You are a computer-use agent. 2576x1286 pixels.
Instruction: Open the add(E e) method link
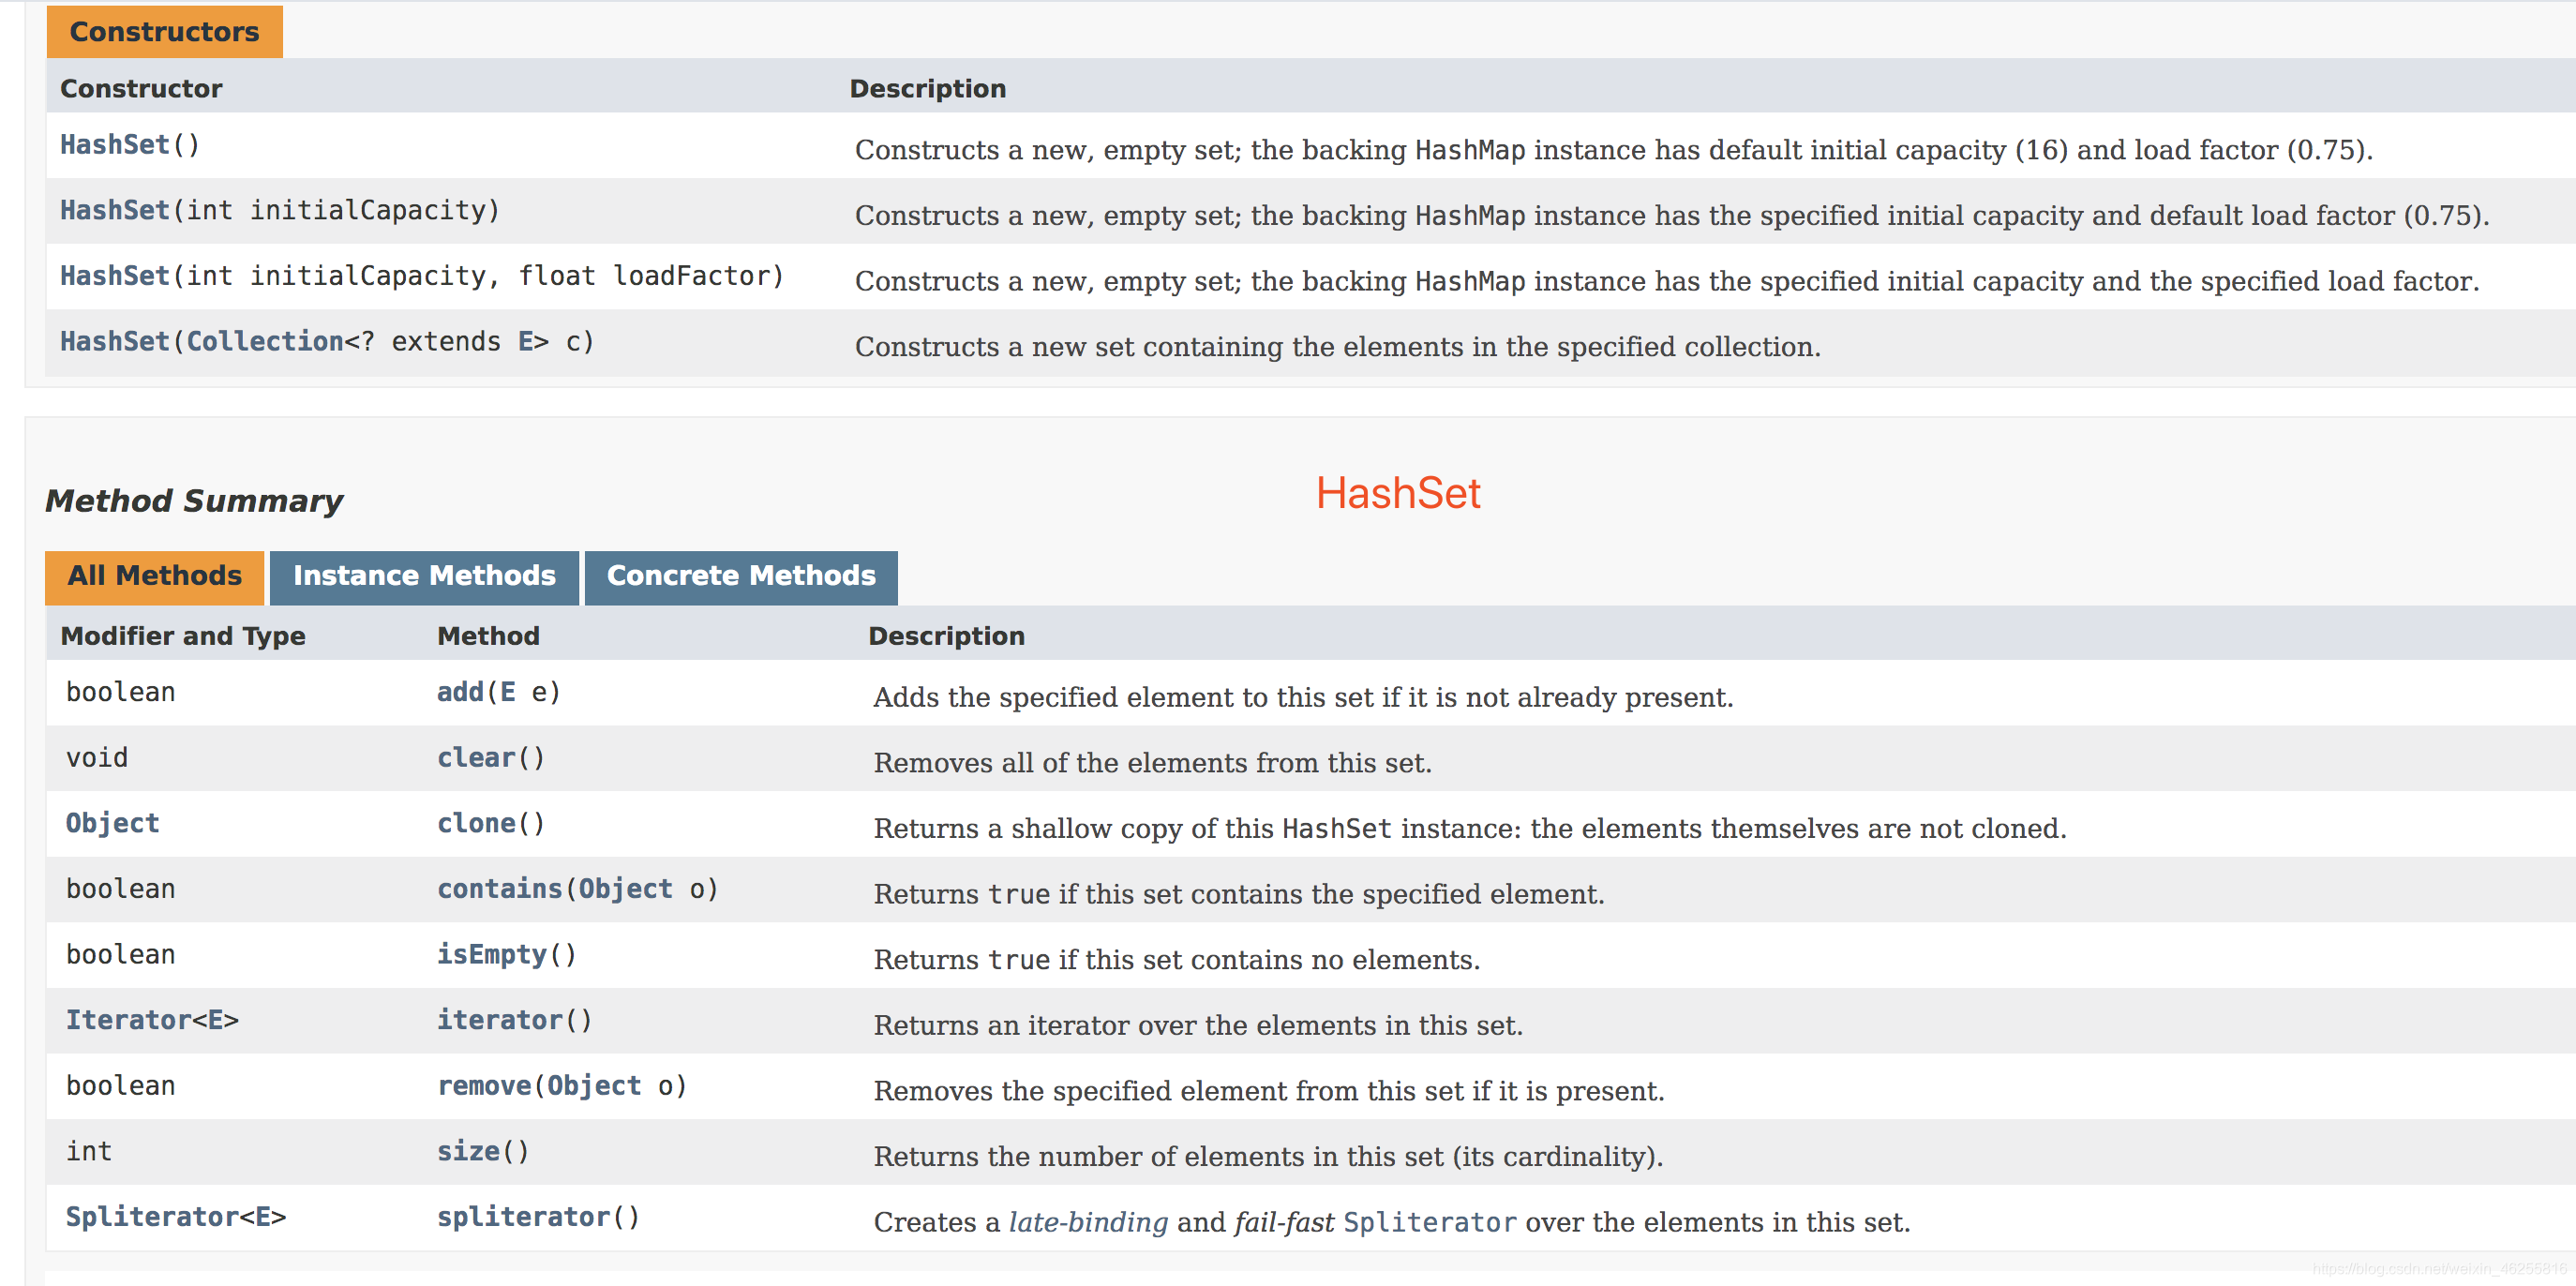point(460,692)
